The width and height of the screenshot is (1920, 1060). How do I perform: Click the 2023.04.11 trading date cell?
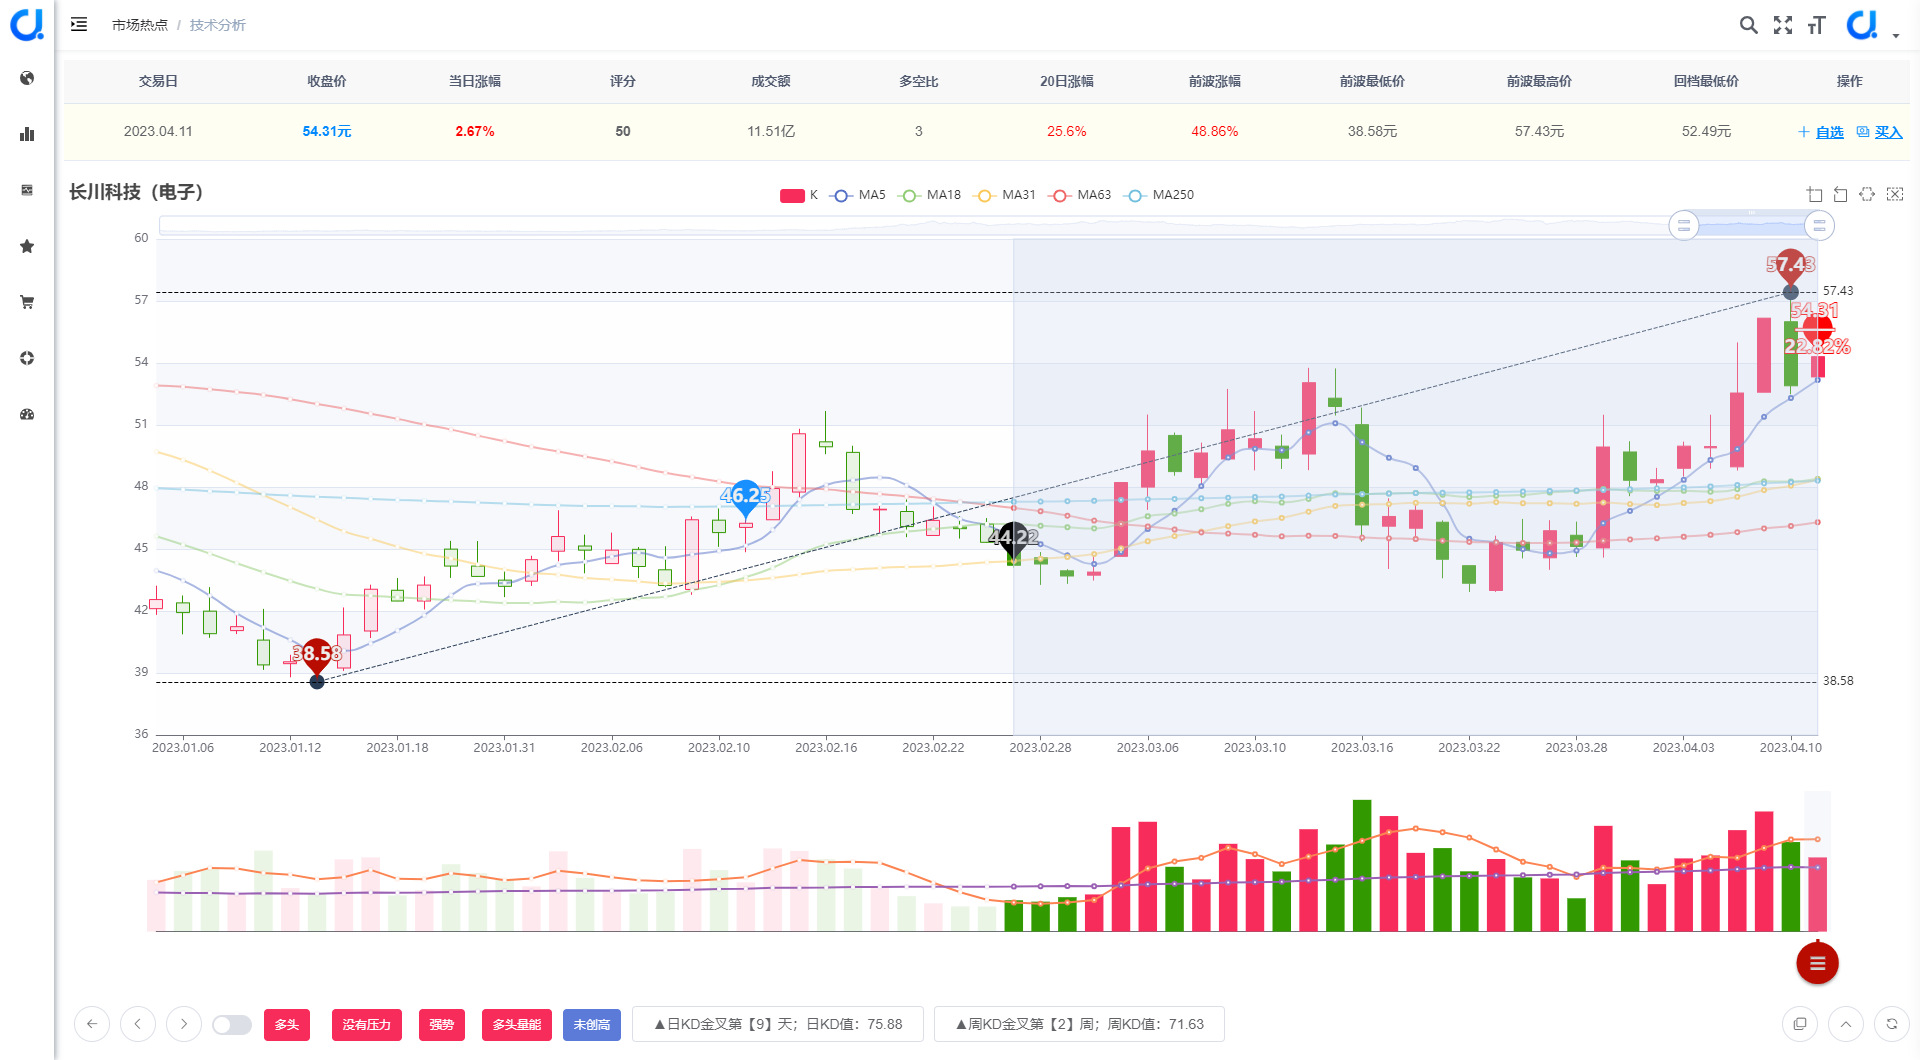coord(158,131)
